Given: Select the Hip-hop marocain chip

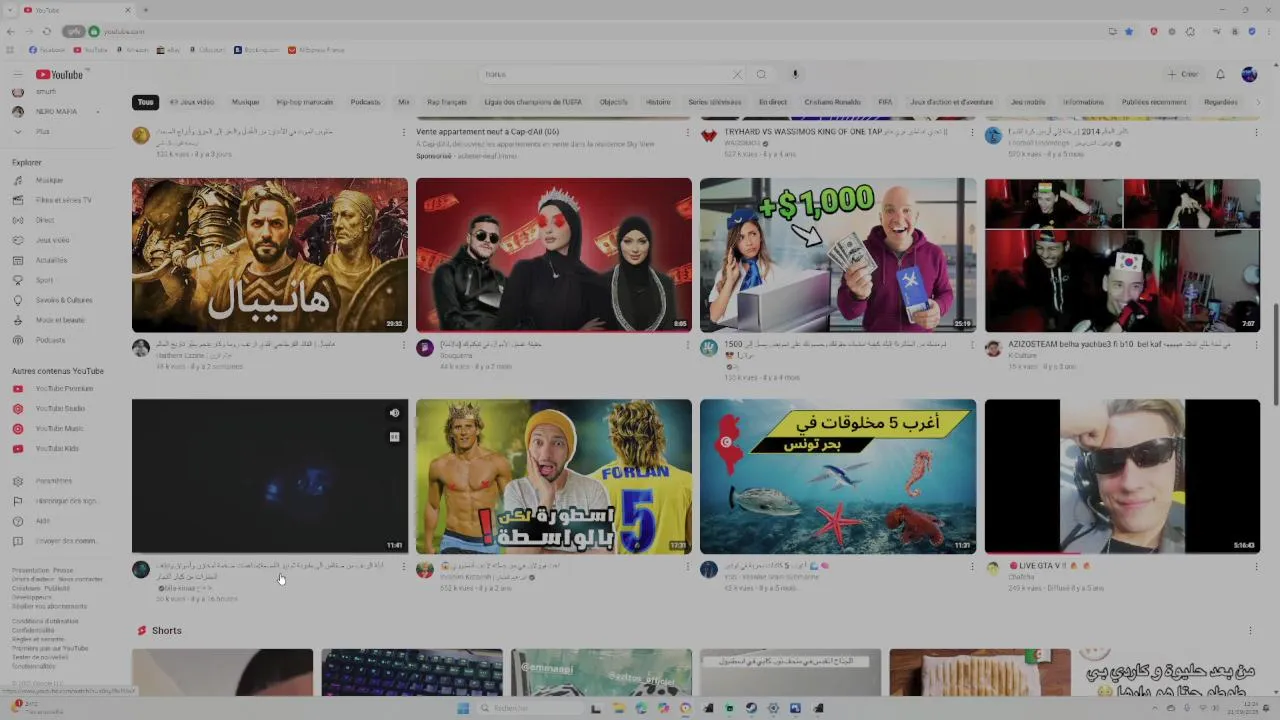Looking at the screenshot, I should 305,102.
